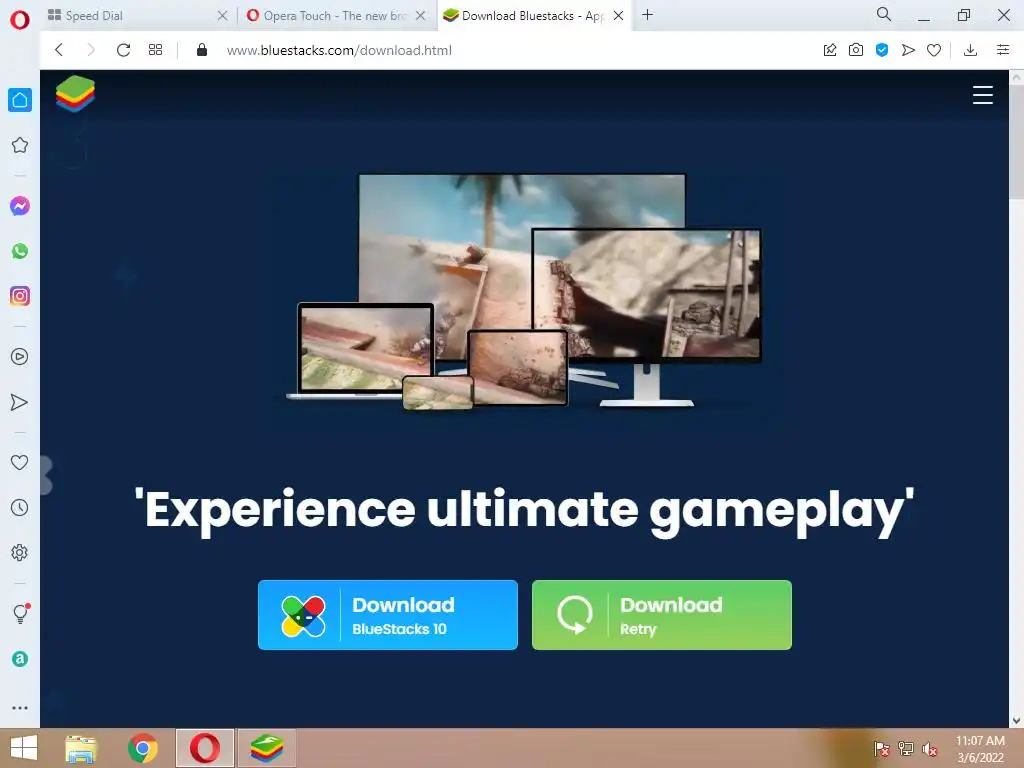Reload the current page
The width and height of the screenshot is (1024, 768).
point(123,50)
